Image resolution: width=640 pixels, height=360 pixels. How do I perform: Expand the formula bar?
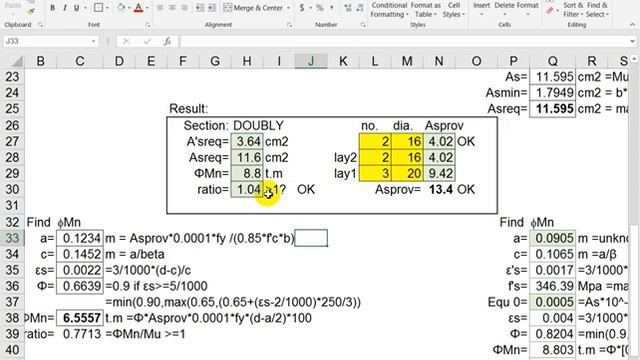click(632, 41)
